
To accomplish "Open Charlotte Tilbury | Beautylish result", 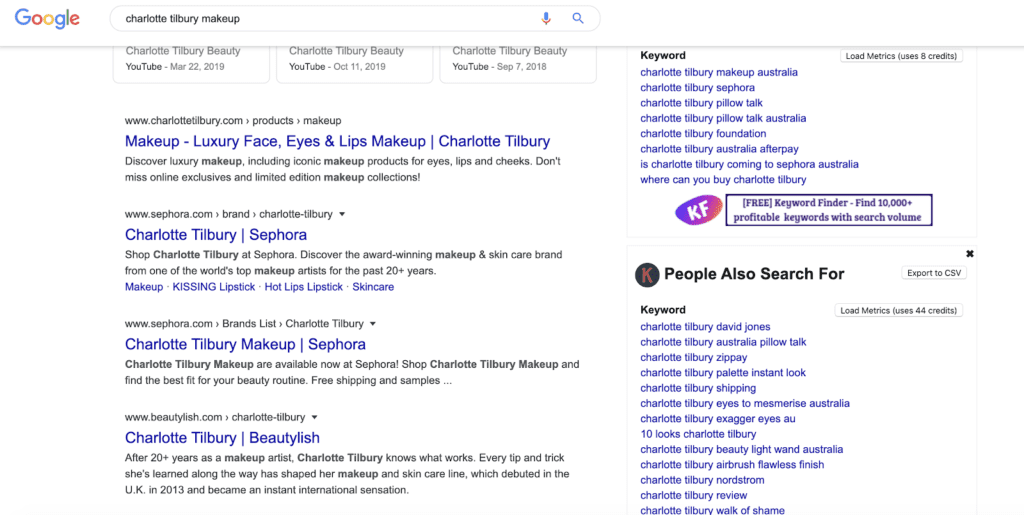I will point(223,437).
